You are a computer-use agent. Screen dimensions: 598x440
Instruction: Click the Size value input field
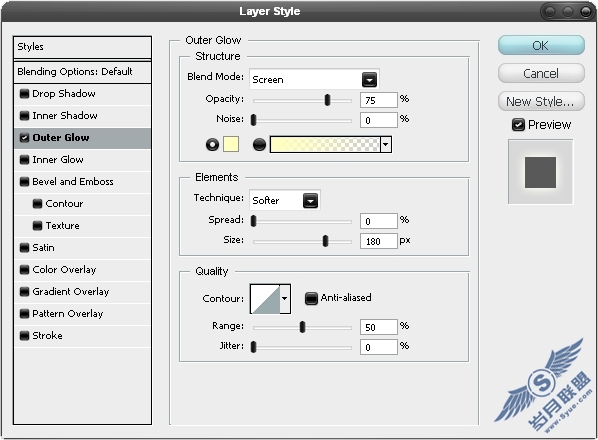[378, 241]
